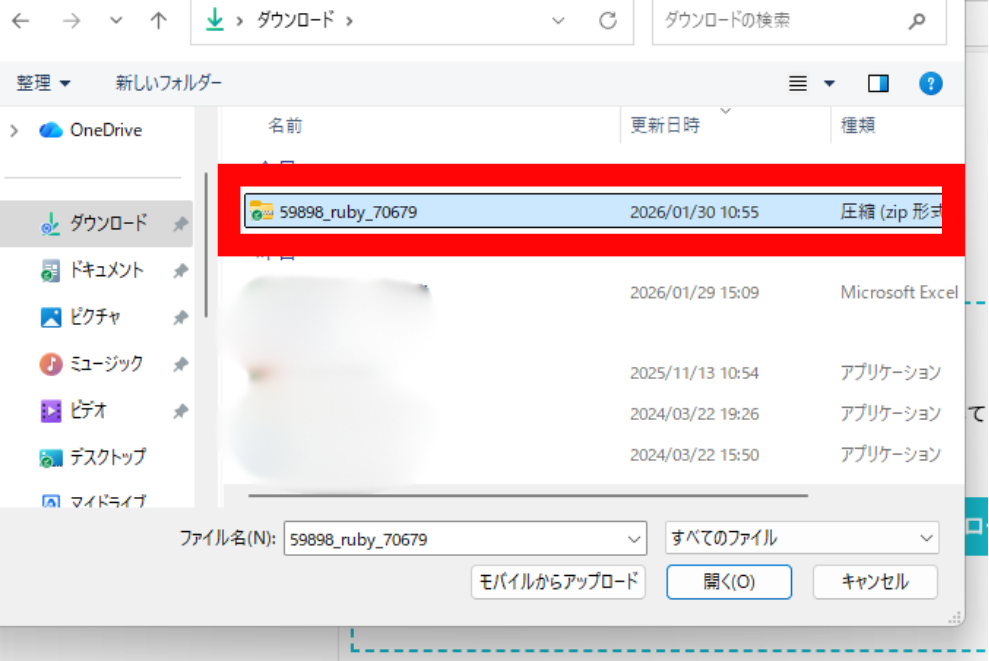Click the horizontal scrollbar in file list
Image resolution: width=989 pixels, height=661 pixels.
(528, 493)
